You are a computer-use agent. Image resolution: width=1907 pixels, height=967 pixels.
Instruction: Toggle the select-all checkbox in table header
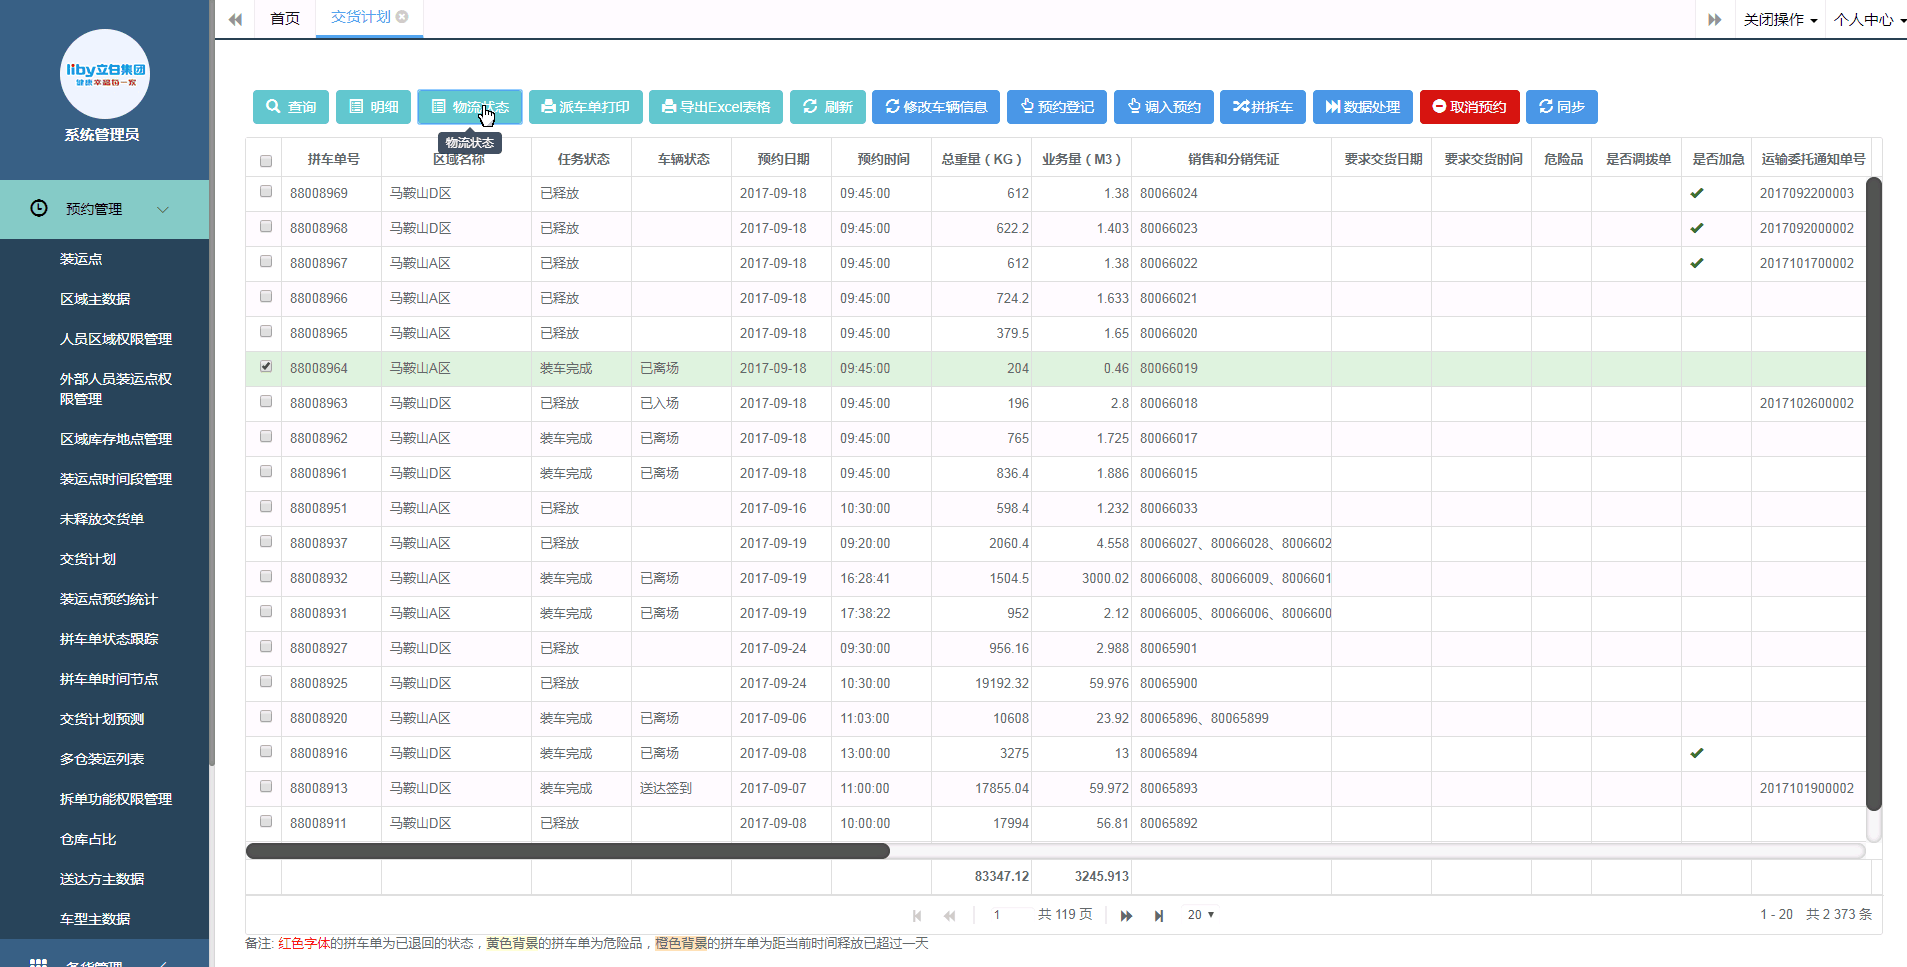click(x=266, y=161)
